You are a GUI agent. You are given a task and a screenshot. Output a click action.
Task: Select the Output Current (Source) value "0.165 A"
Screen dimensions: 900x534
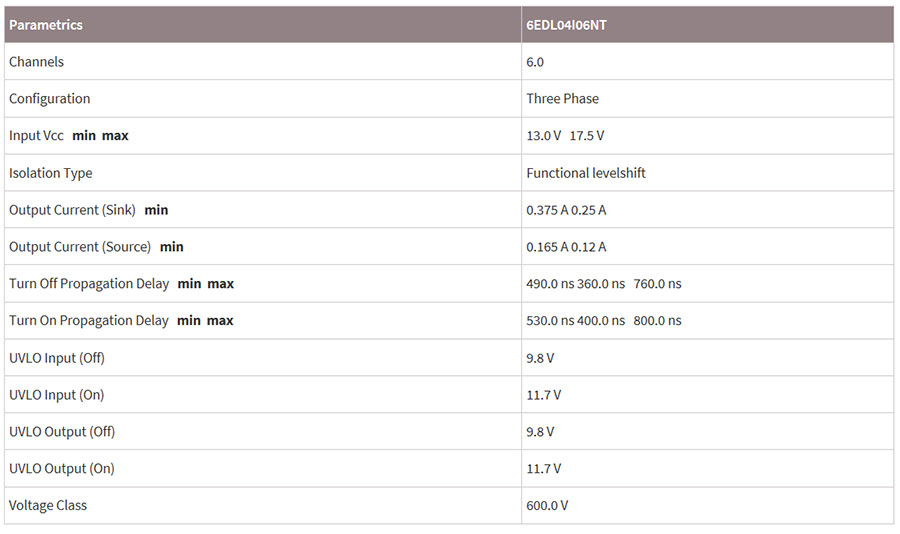coord(547,247)
